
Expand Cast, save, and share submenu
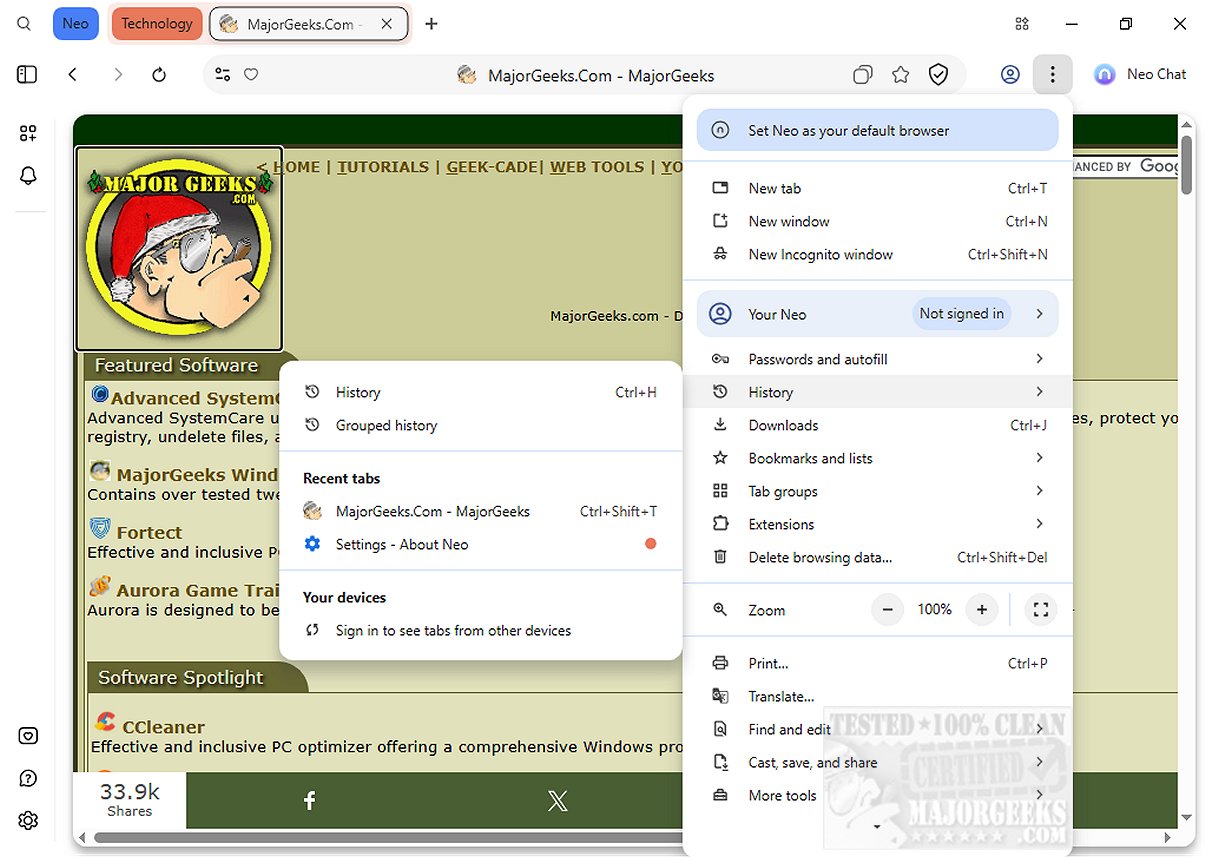point(877,762)
